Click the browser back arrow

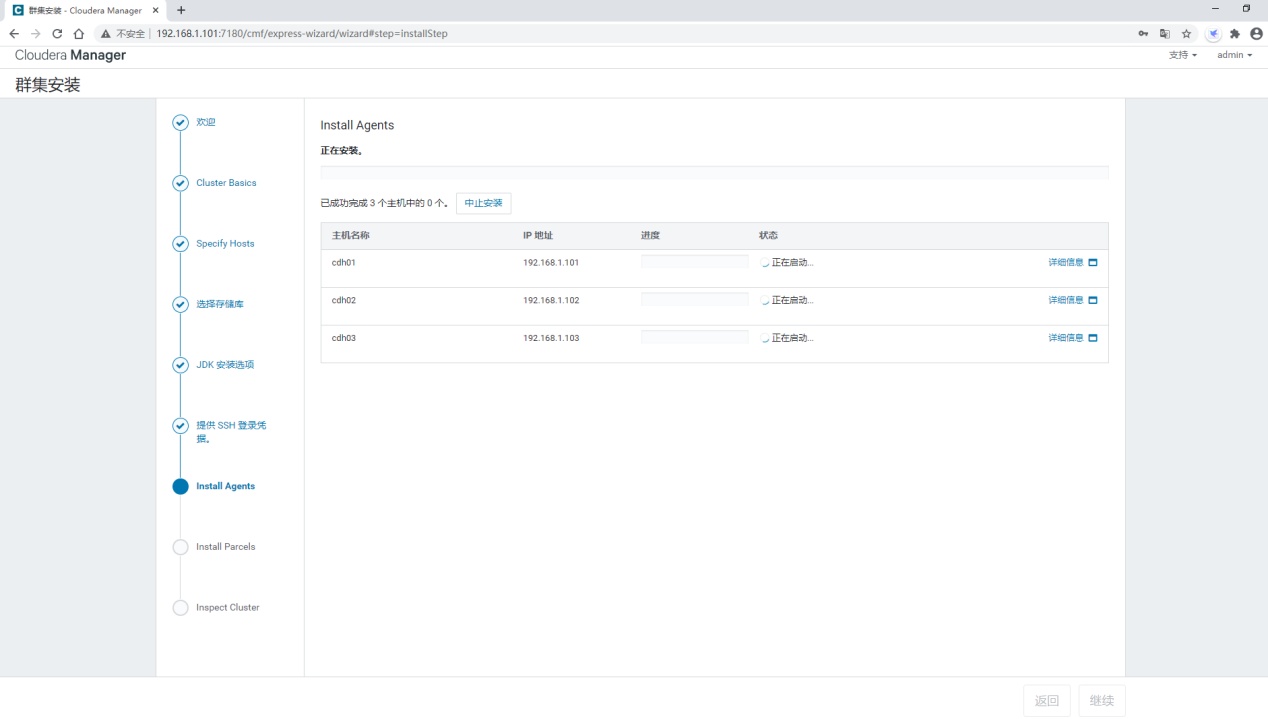(x=14, y=33)
